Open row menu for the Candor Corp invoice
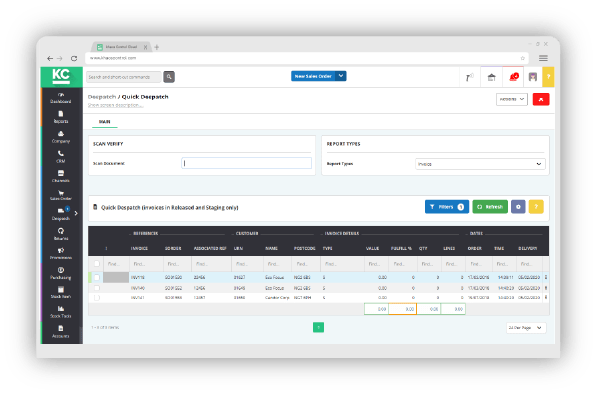The width and height of the screenshot is (597, 394). (546, 298)
